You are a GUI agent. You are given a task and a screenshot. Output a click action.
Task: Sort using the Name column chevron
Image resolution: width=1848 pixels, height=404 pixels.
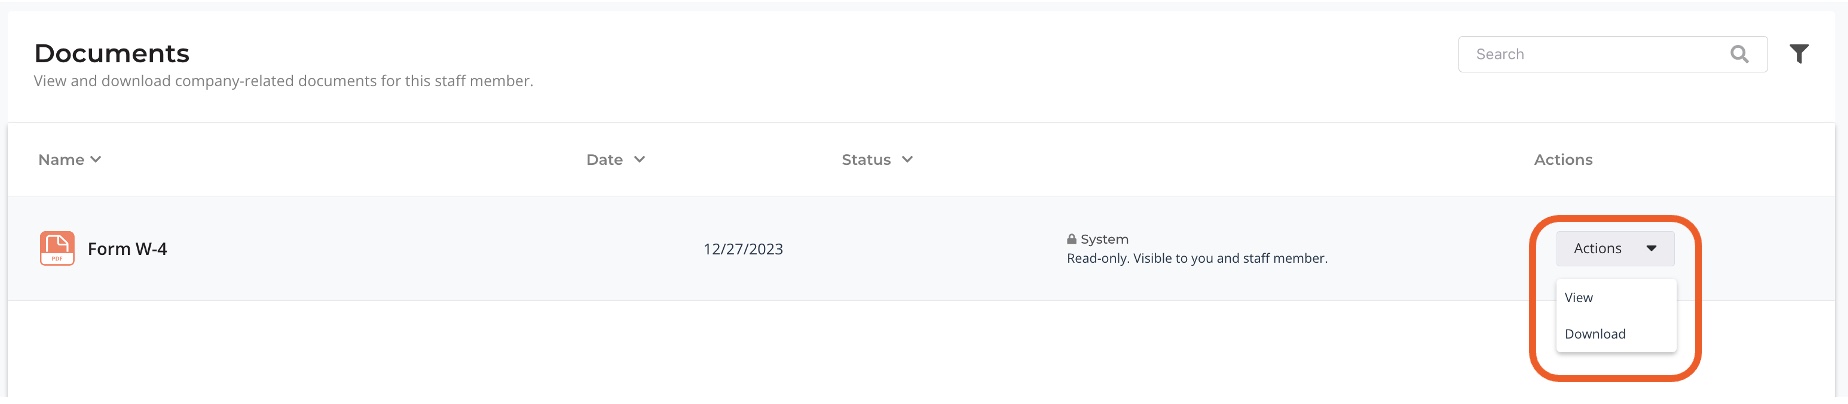click(x=96, y=159)
